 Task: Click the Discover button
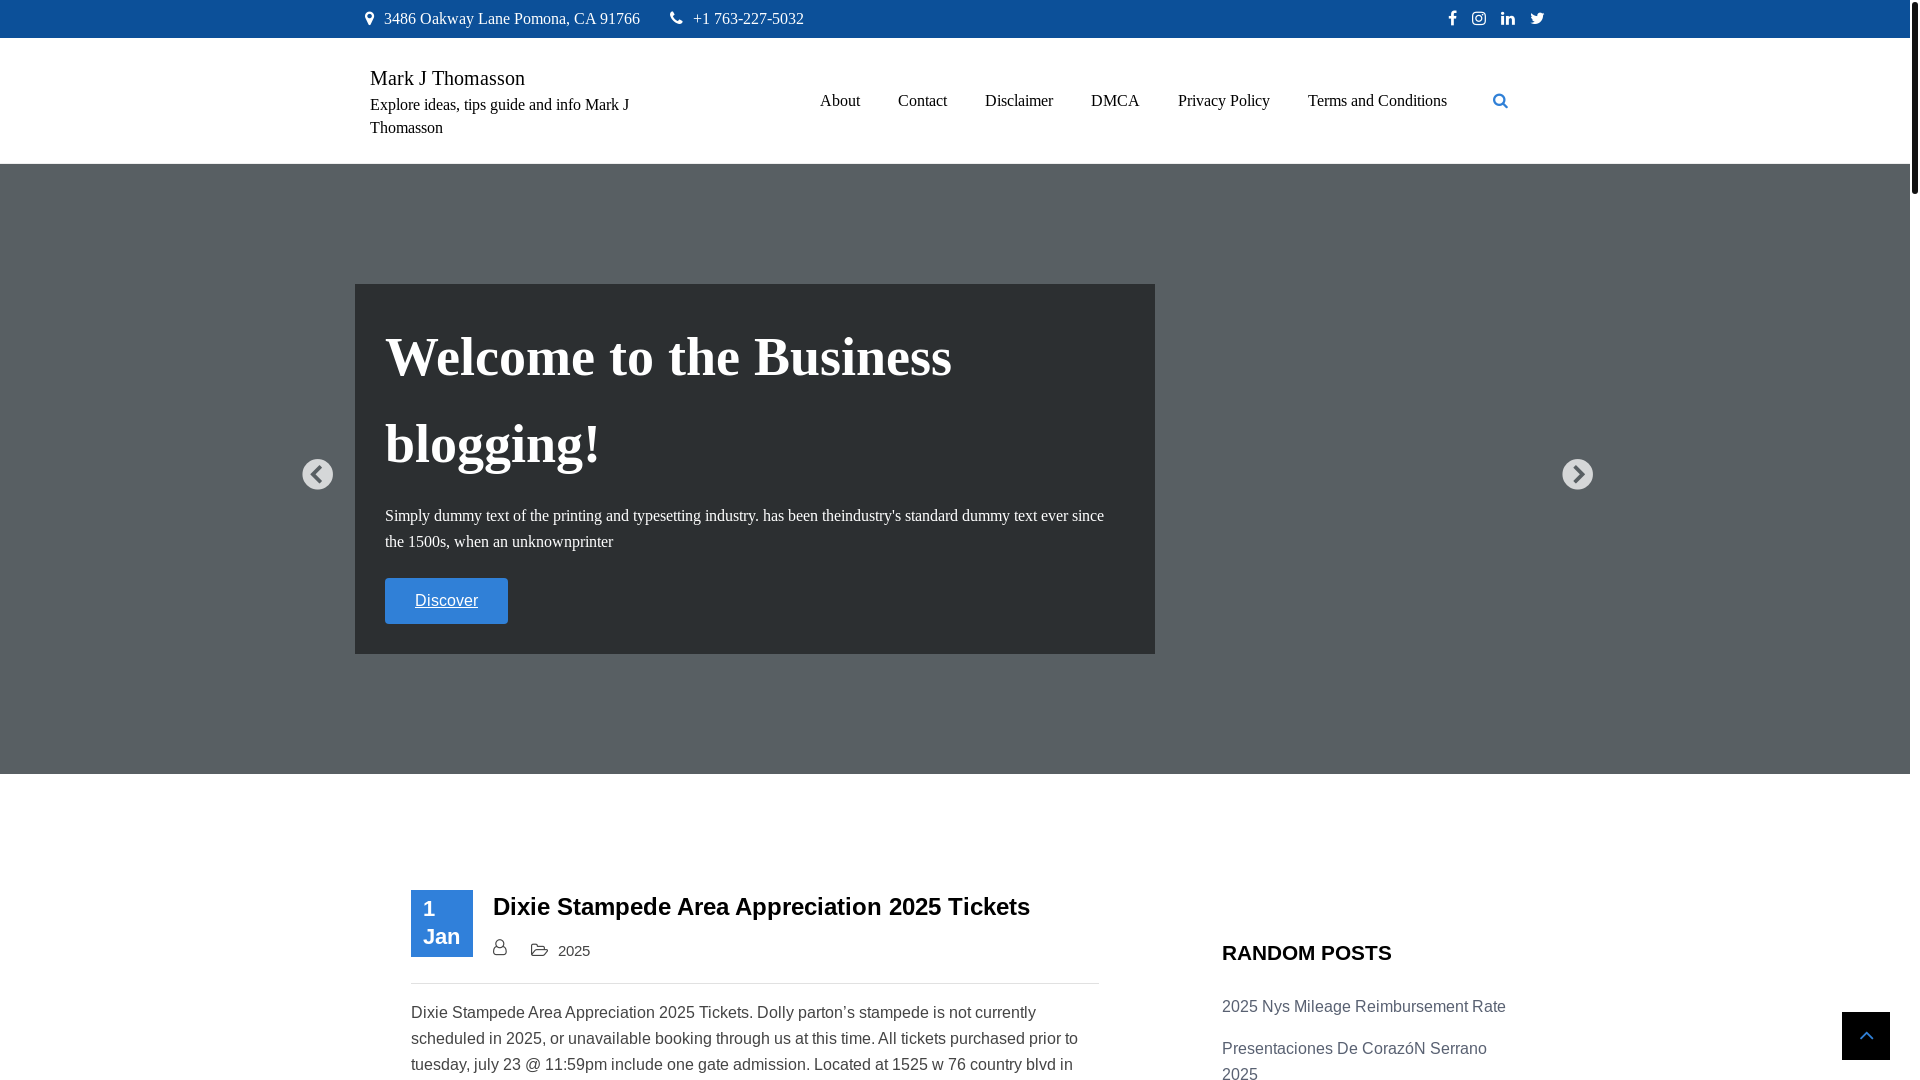[446, 601]
